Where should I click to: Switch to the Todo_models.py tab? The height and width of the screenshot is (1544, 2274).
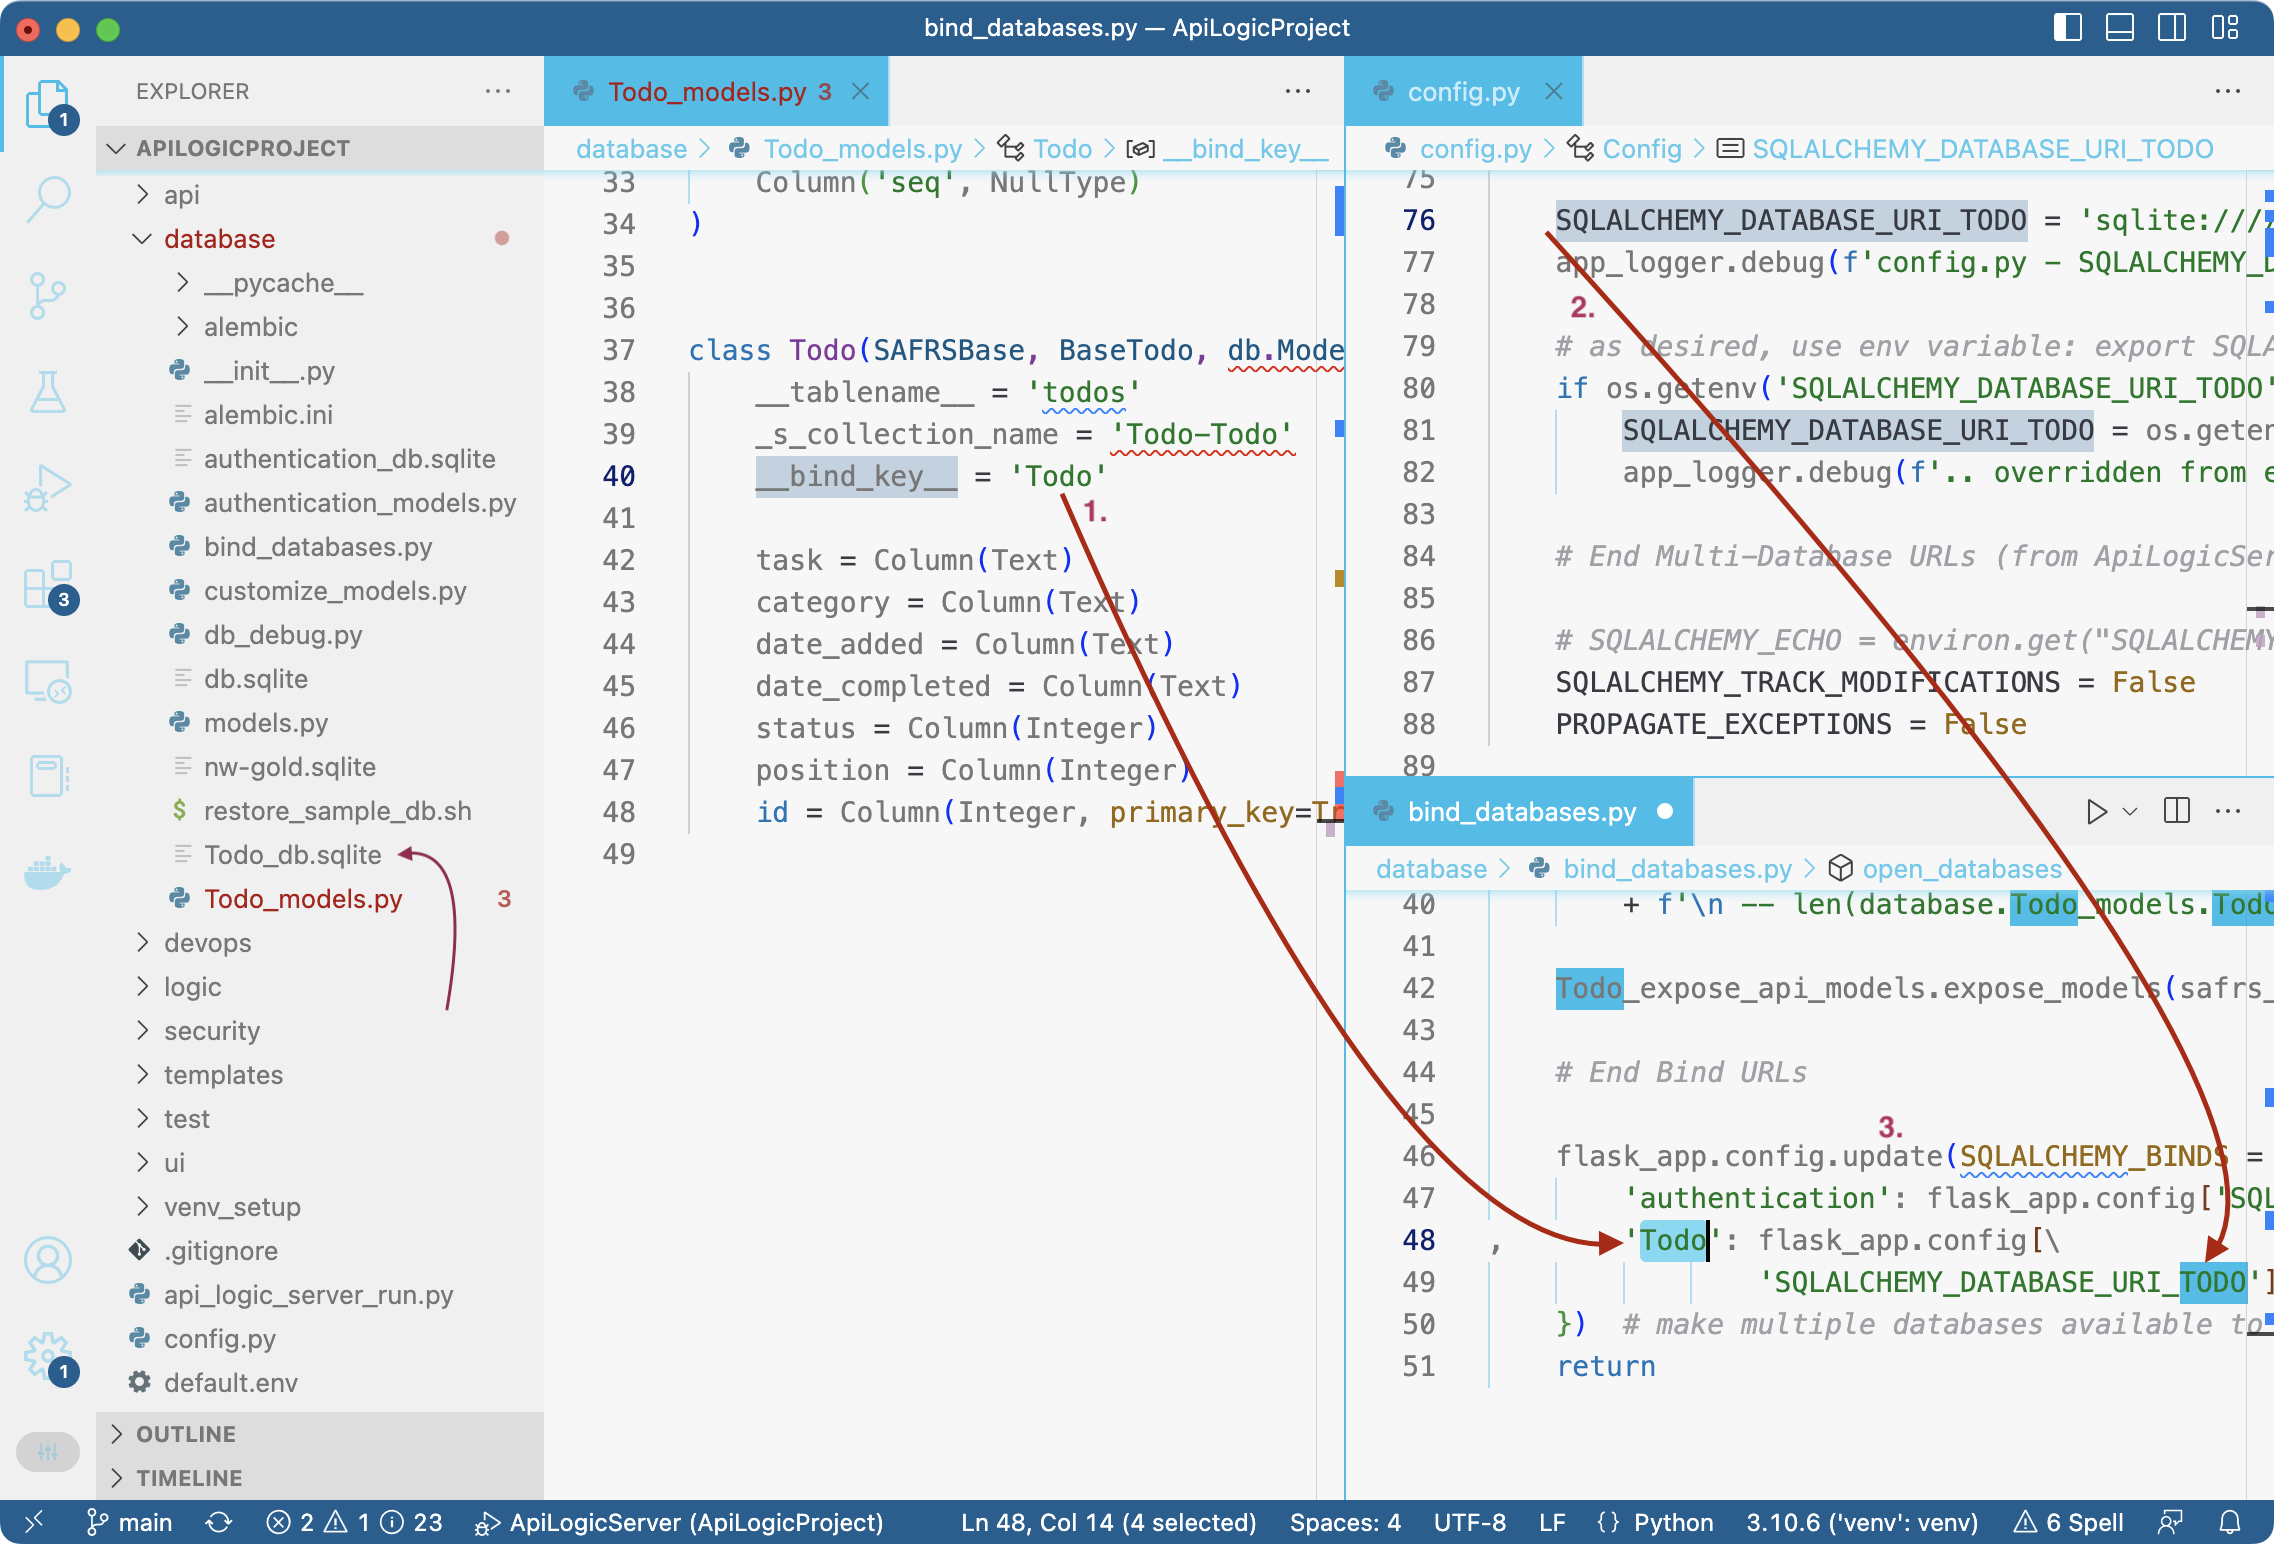[x=716, y=91]
